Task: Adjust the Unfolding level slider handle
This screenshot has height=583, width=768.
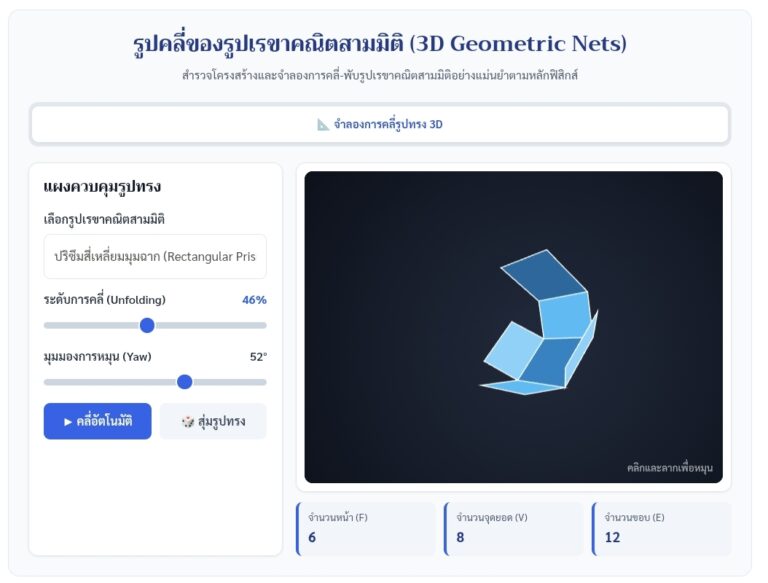Action: point(147,325)
